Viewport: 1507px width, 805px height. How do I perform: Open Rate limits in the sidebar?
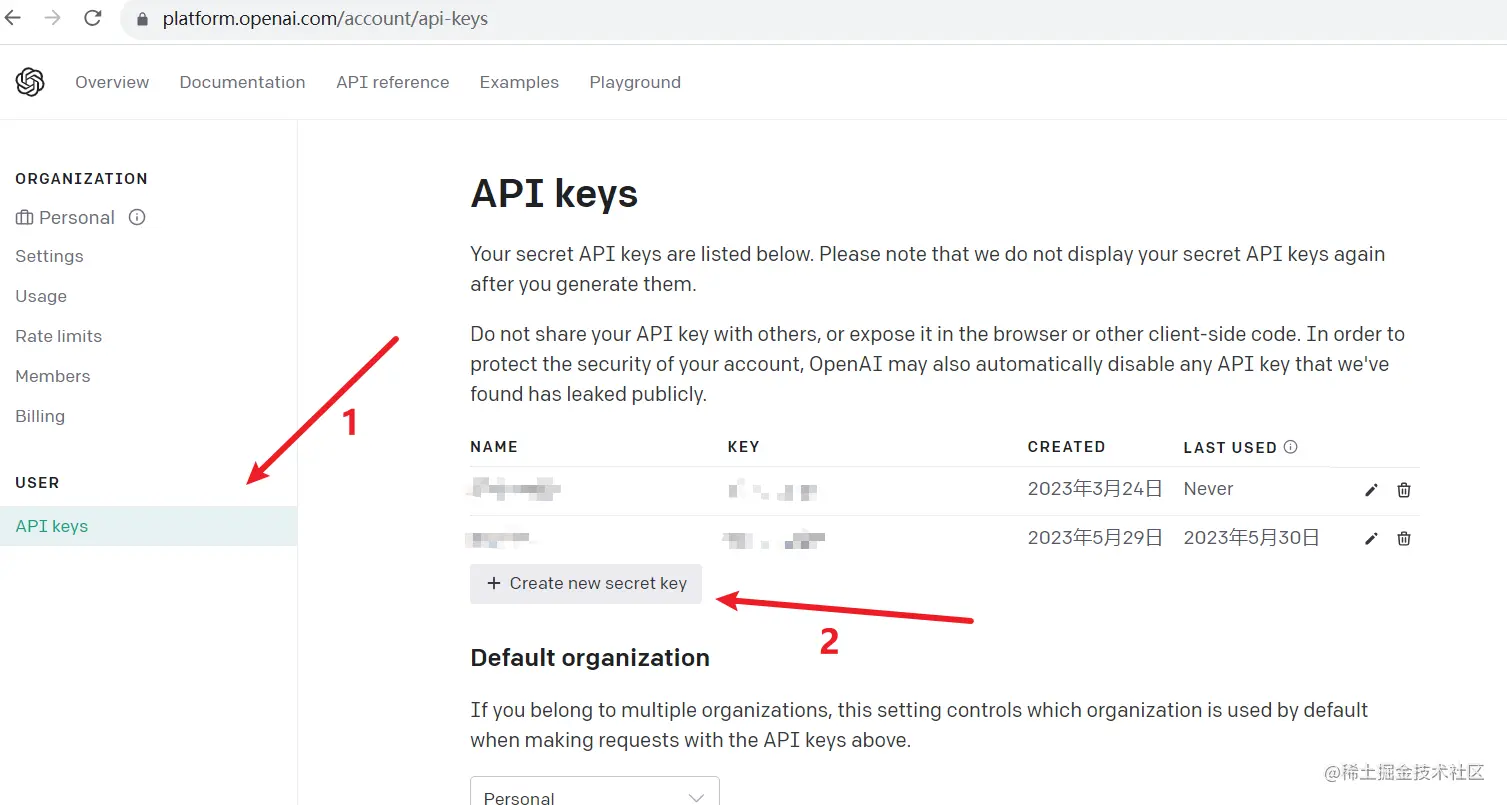pos(58,336)
